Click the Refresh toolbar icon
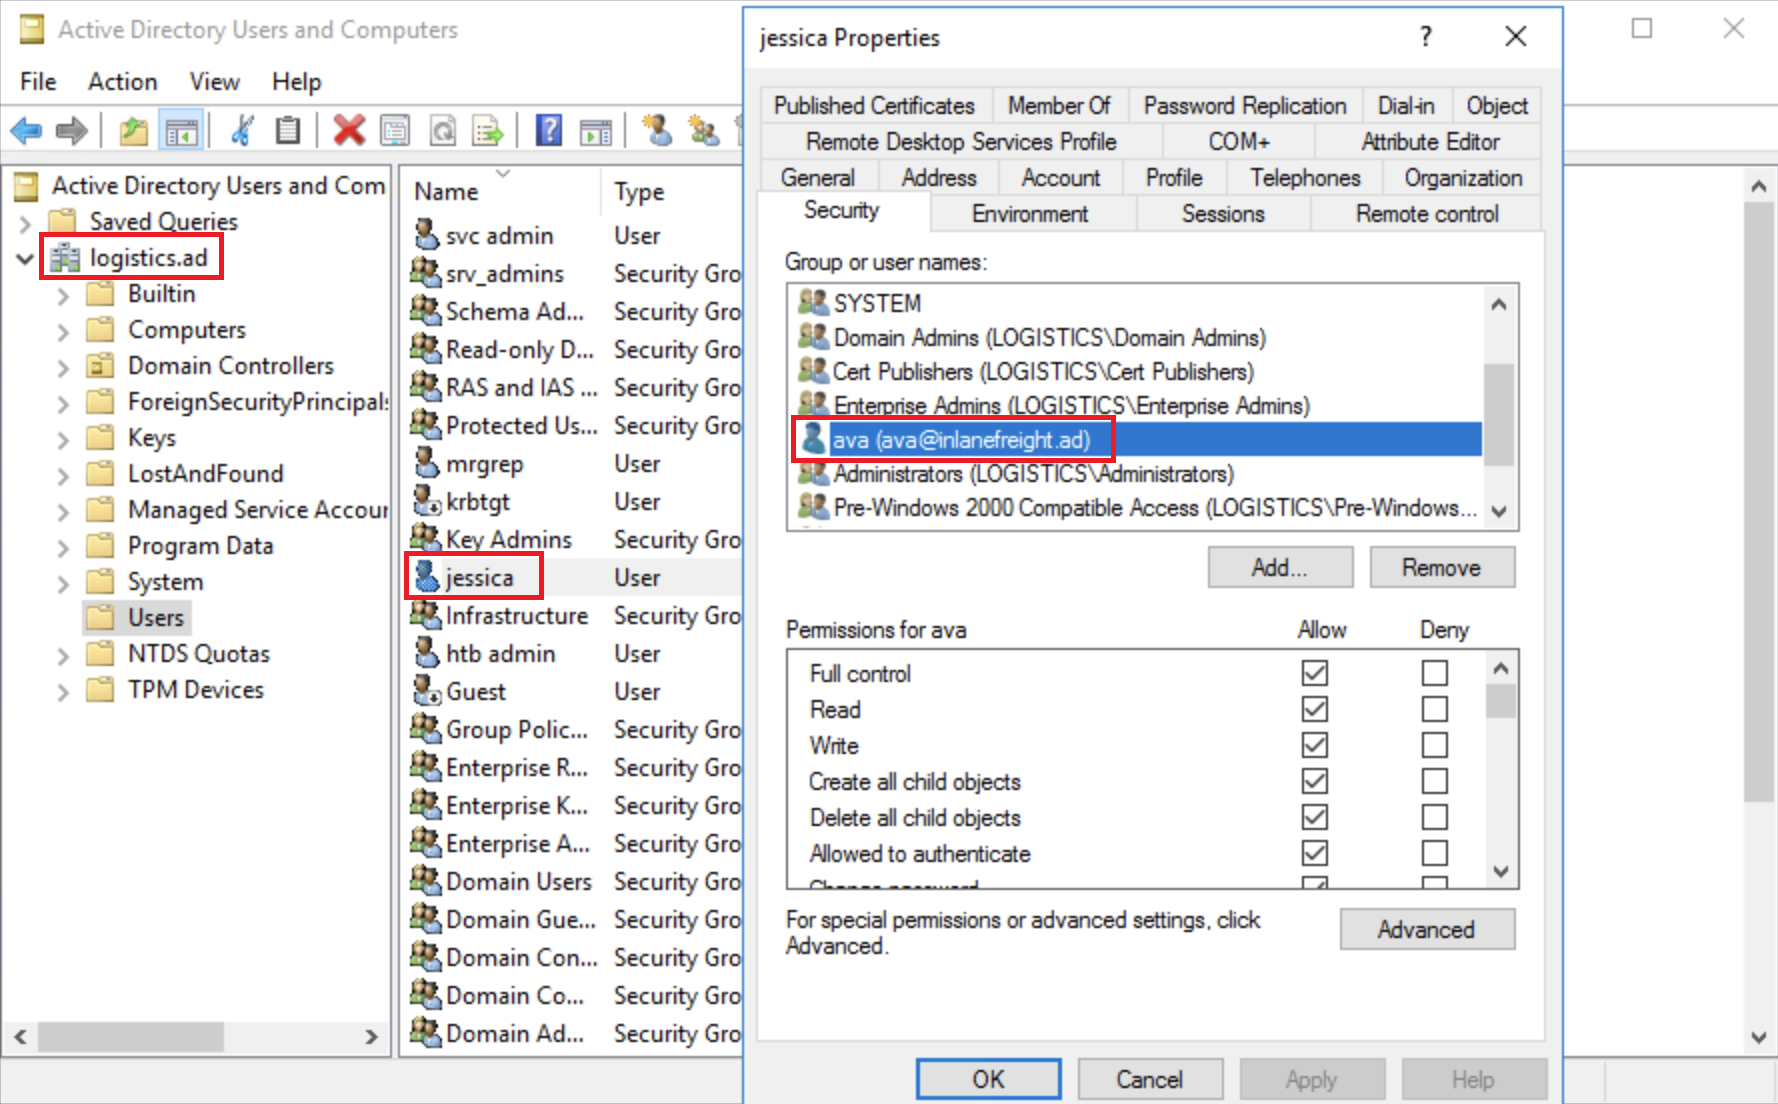The height and width of the screenshot is (1104, 1778). pos(443,131)
